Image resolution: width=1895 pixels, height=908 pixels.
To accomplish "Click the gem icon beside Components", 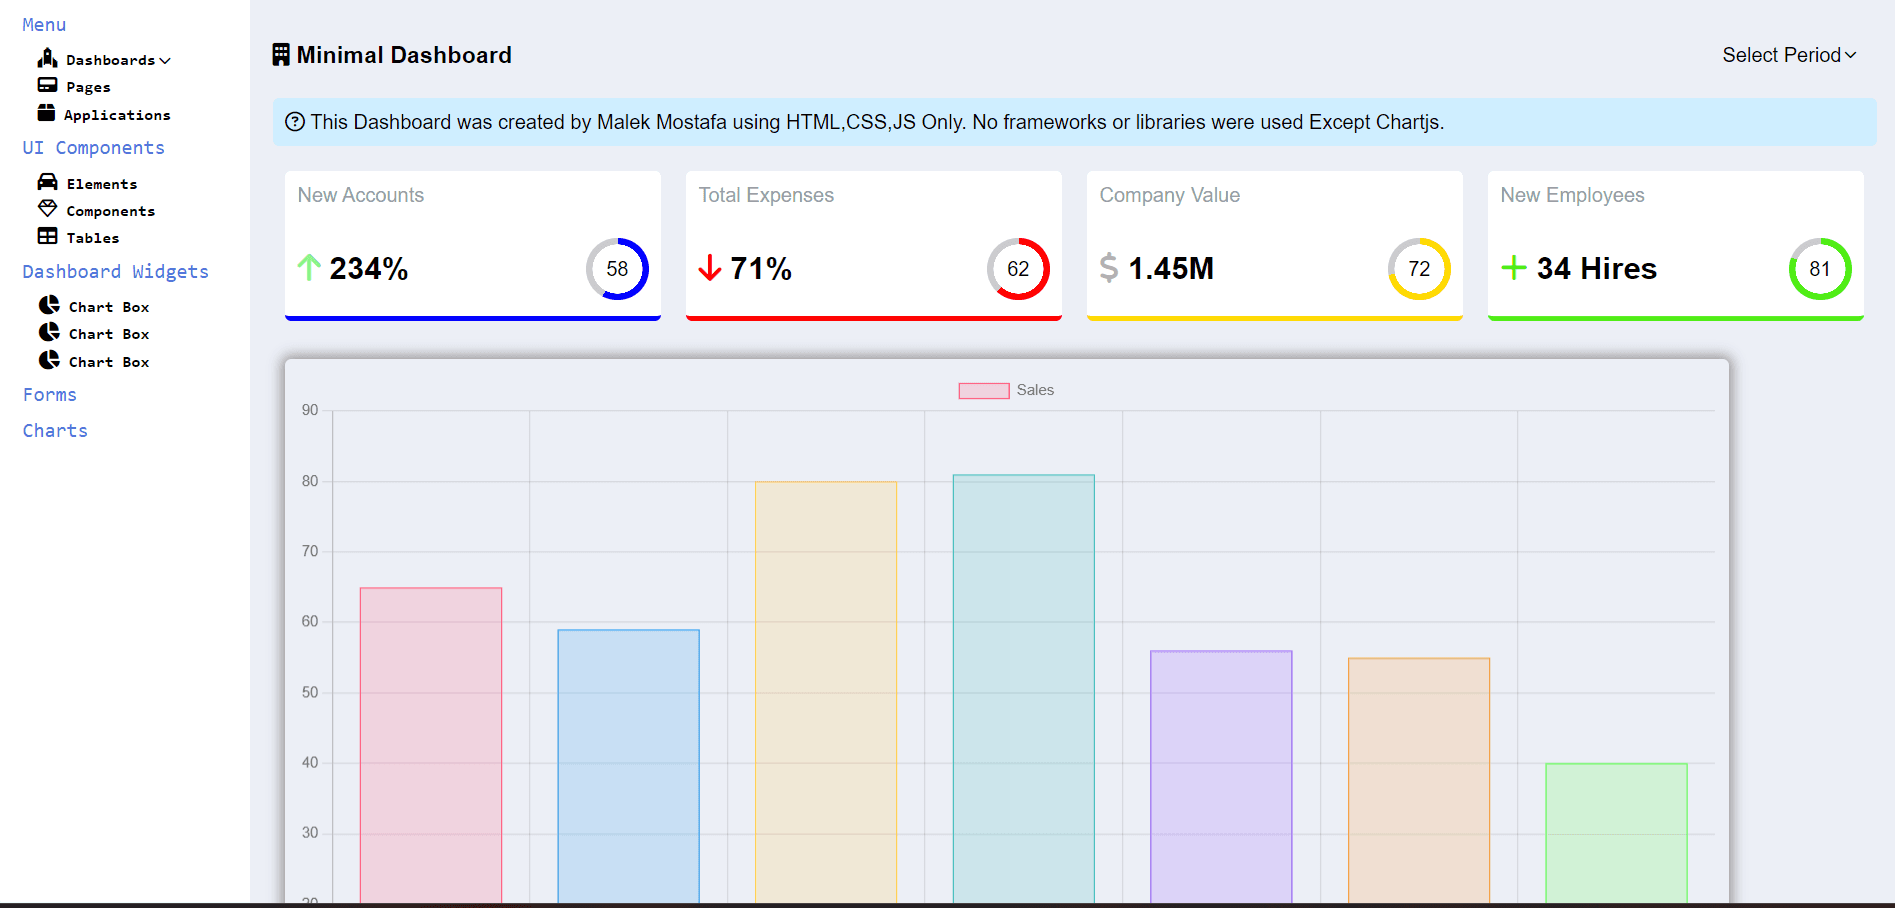I will tap(47, 208).
